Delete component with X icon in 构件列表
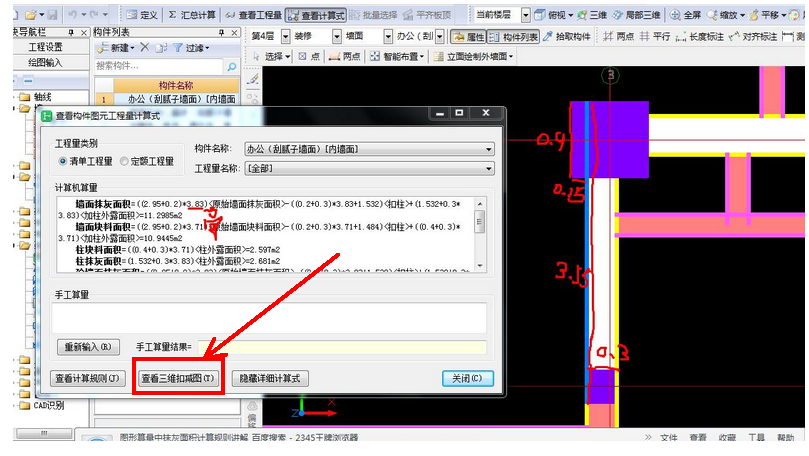The width and height of the screenshot is (809, 456). click(x=144, y=47)
